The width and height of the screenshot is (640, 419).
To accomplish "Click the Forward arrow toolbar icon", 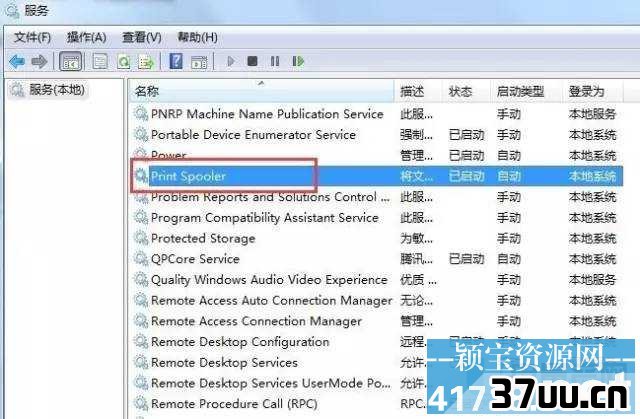I will (39, 62).
